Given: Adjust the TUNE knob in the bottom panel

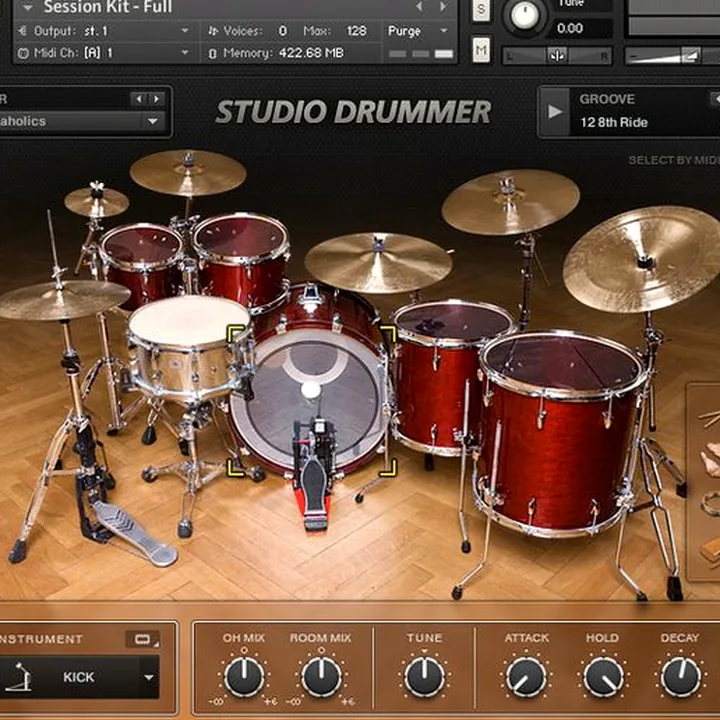Looking at the screenshot, I should [x=424, y=677].
